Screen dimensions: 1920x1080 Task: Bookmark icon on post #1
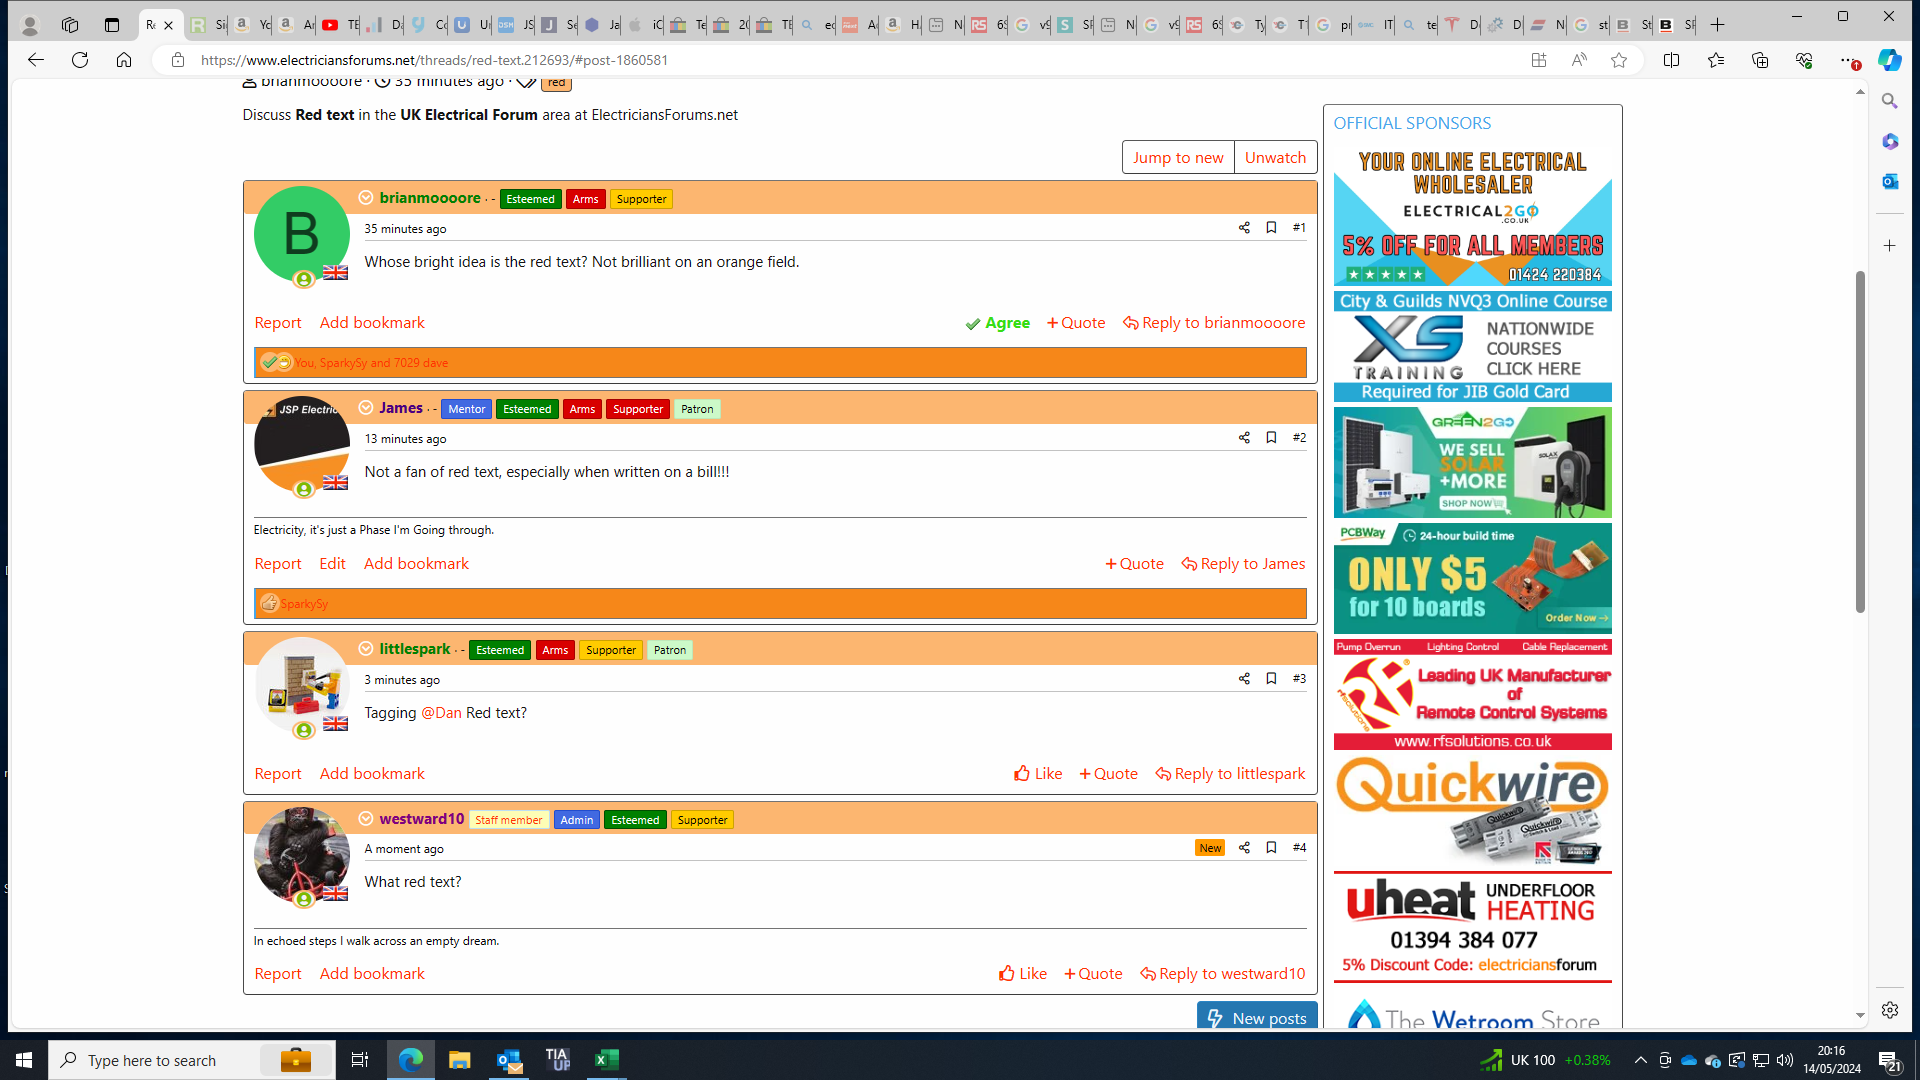tap(1271, 227)
